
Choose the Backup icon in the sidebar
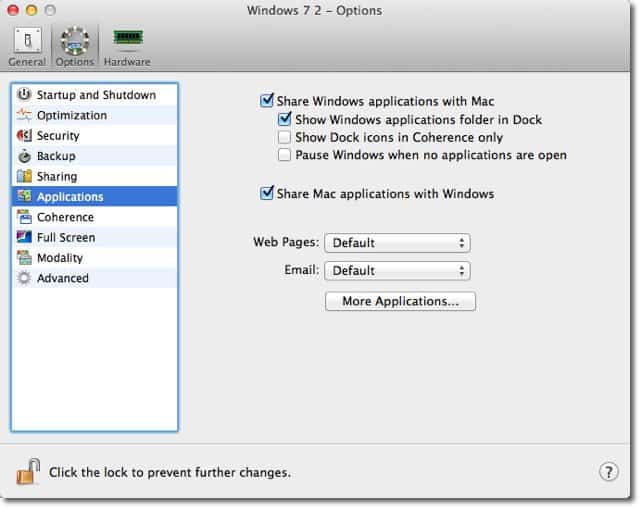pos(24,156)
